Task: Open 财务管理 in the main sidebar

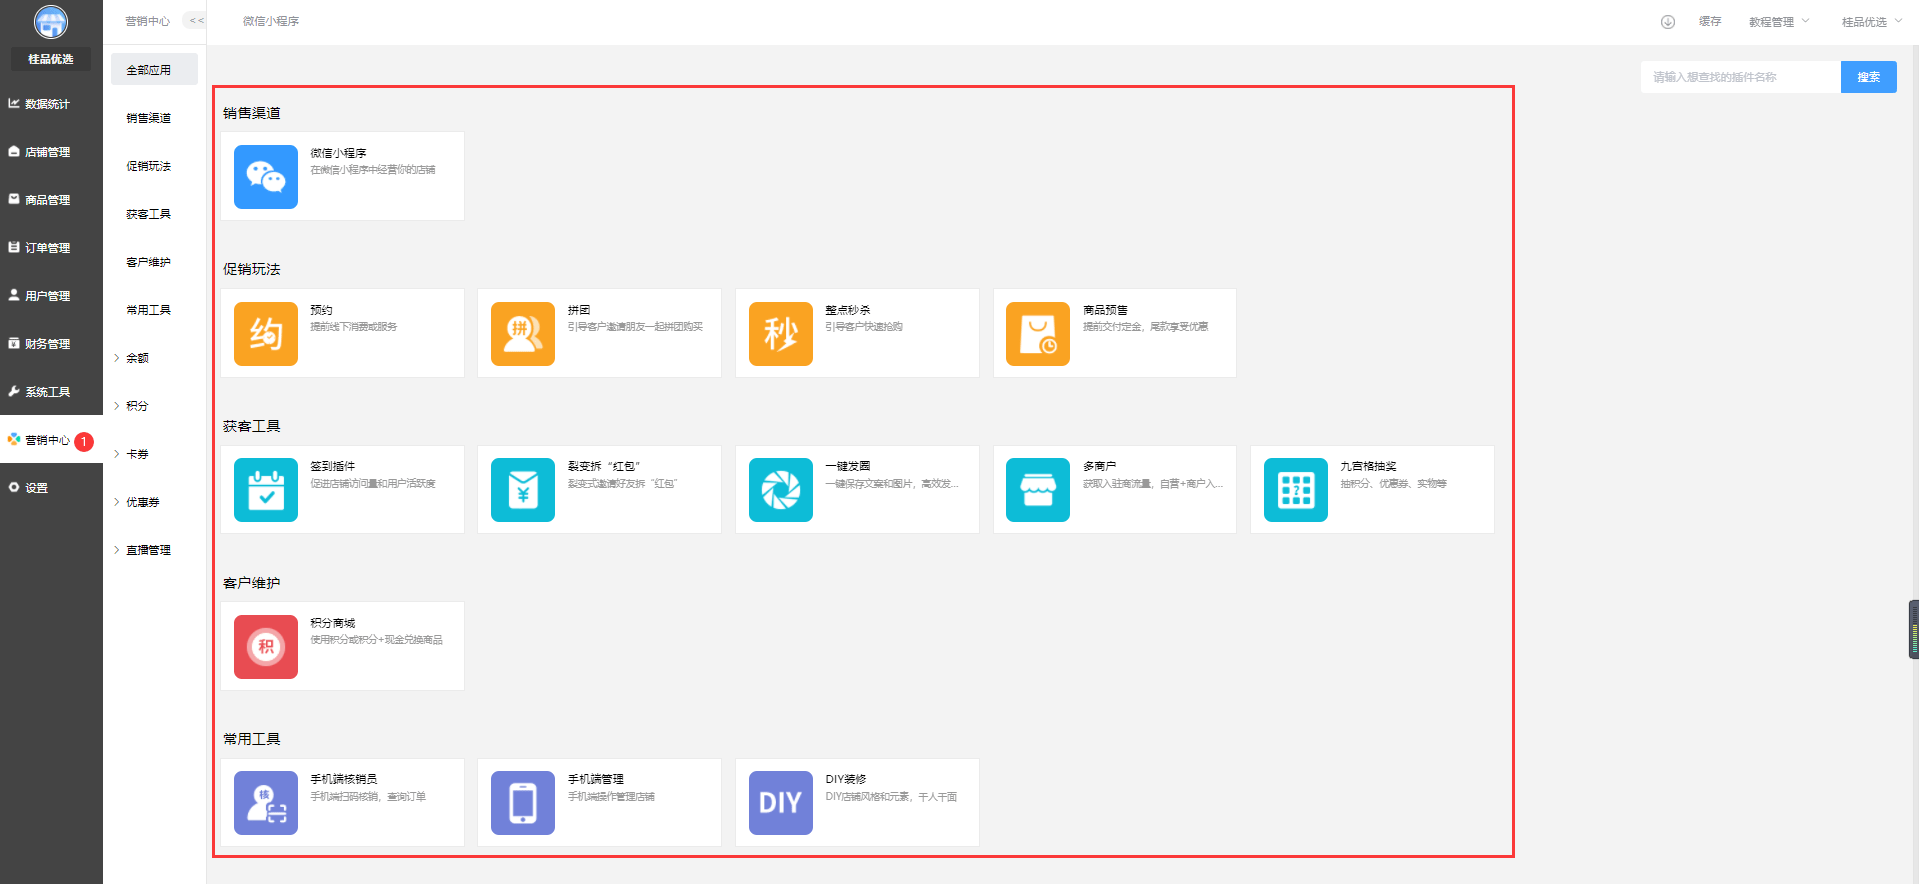Action: 51,344
